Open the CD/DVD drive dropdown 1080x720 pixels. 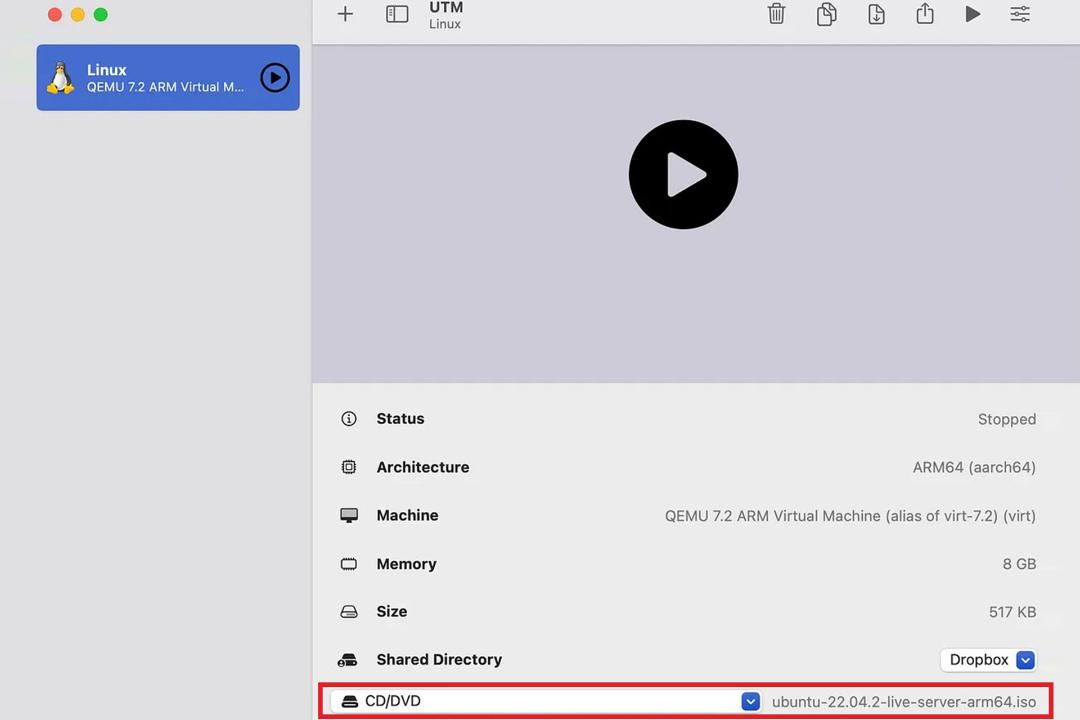pos(545,701)
